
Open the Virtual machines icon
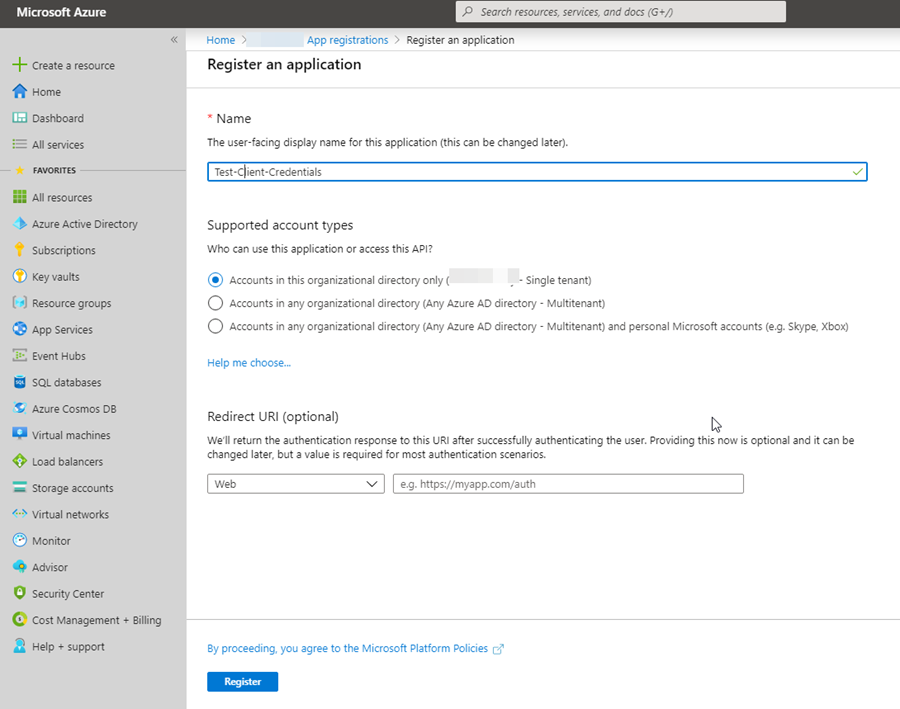point(20,435)
